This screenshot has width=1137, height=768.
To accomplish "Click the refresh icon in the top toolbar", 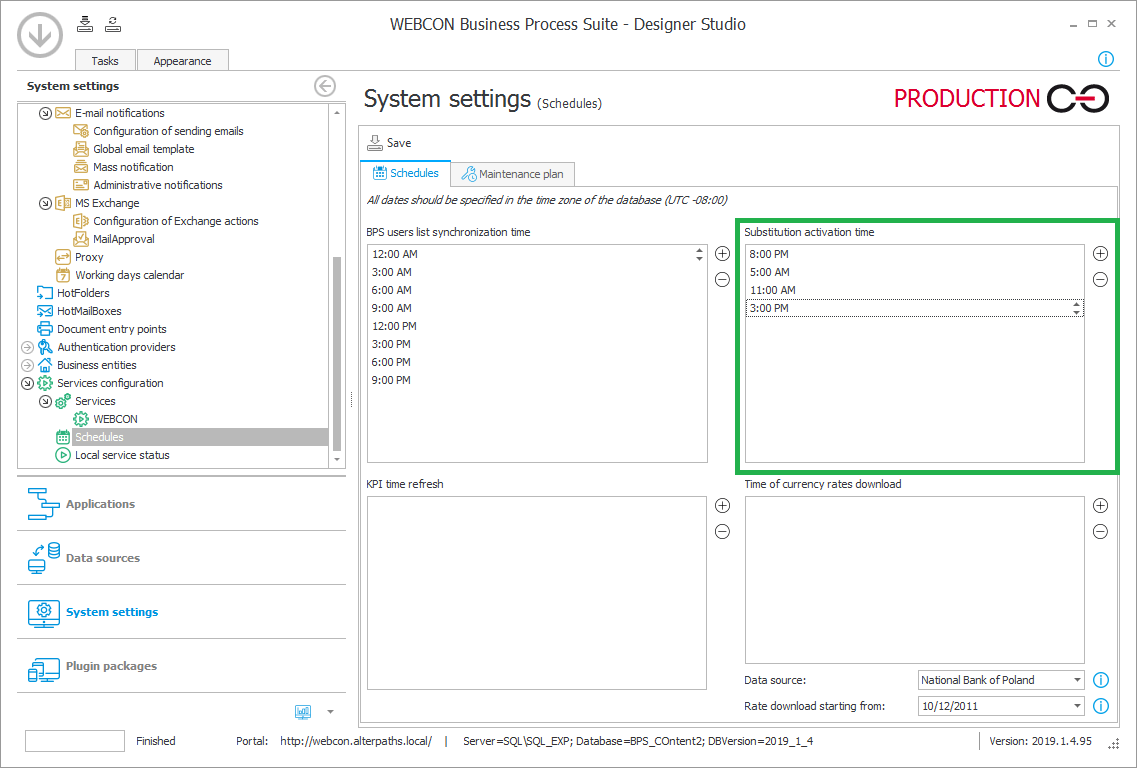I will tap(112, 23).
